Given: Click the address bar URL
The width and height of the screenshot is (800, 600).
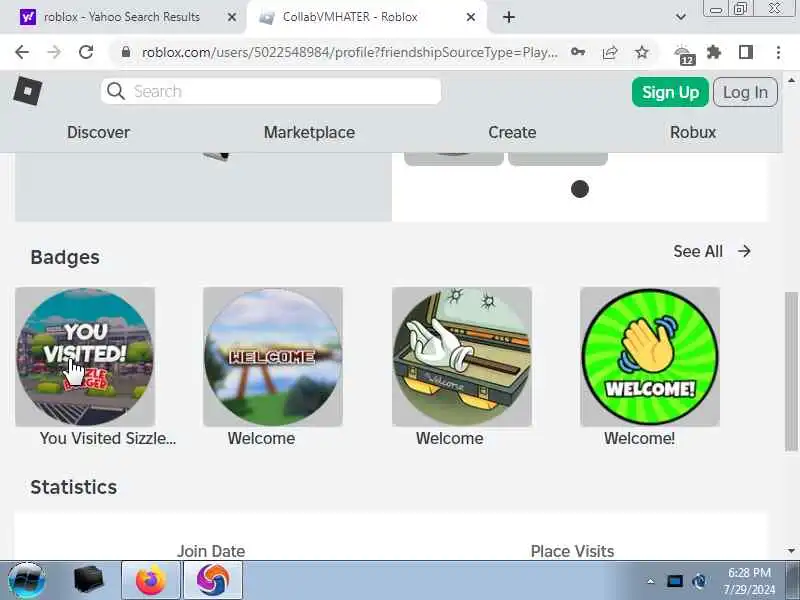Looking at the screenshot, I should [x=349, y=52].
